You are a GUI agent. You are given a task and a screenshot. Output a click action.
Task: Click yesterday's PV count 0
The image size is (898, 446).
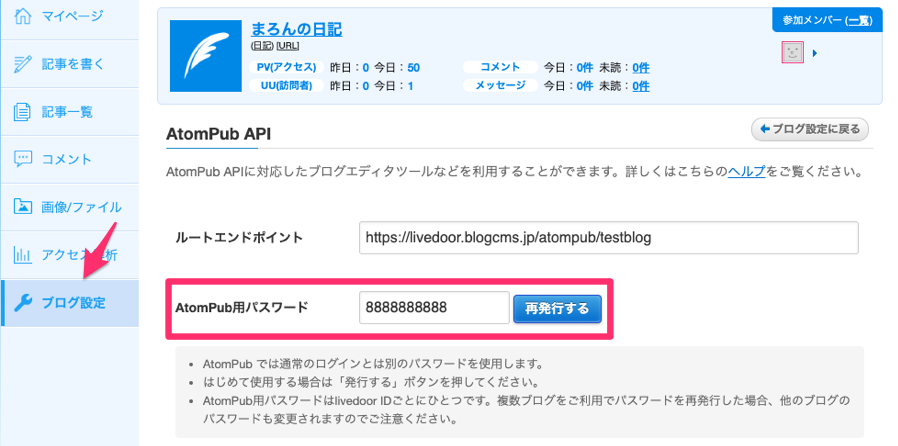(366, 68)
